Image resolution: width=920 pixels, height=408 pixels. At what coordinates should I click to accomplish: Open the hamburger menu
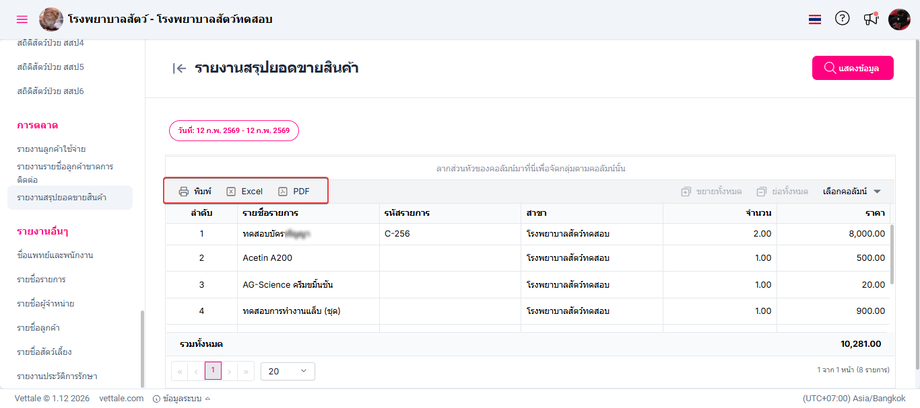(22, 19)
